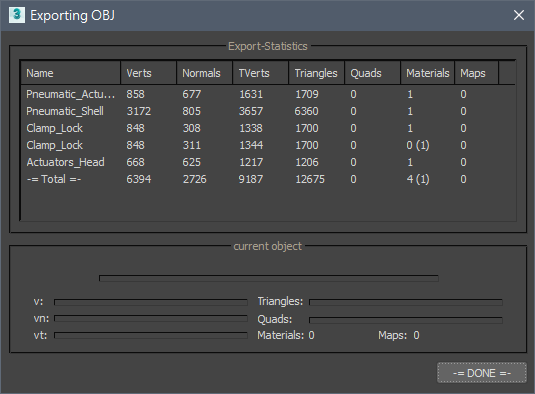
Task: Sort by the Verts column header
Action: [148, 73]
